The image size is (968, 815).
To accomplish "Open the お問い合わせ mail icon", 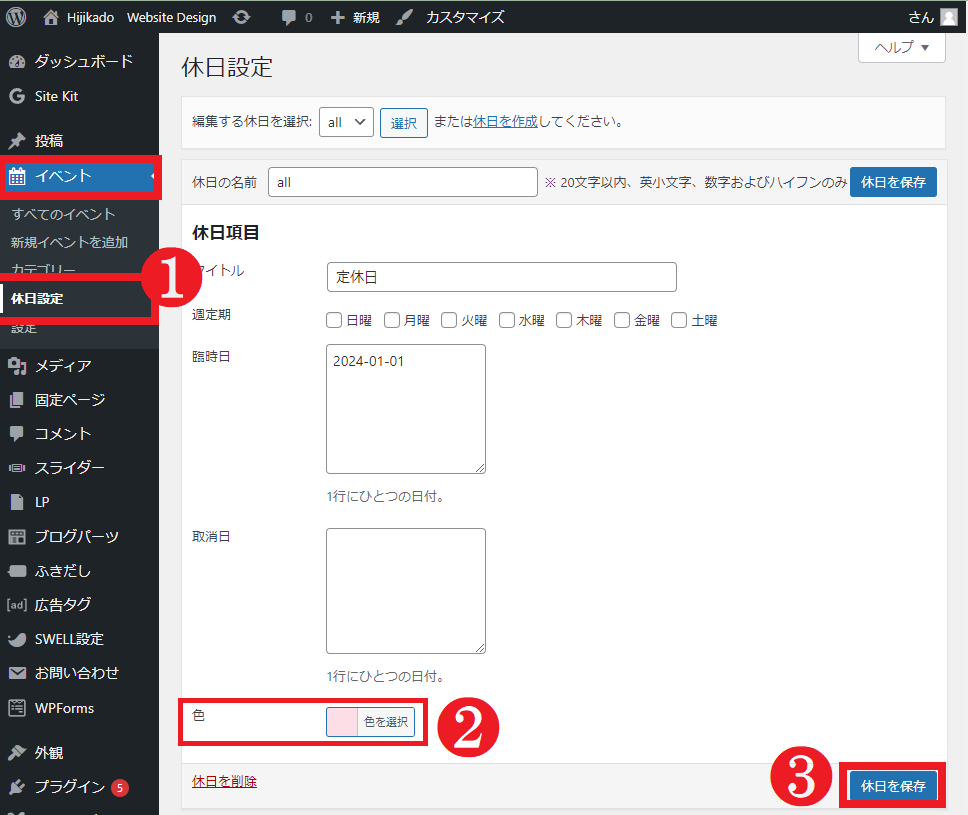I will click(16, 673).
